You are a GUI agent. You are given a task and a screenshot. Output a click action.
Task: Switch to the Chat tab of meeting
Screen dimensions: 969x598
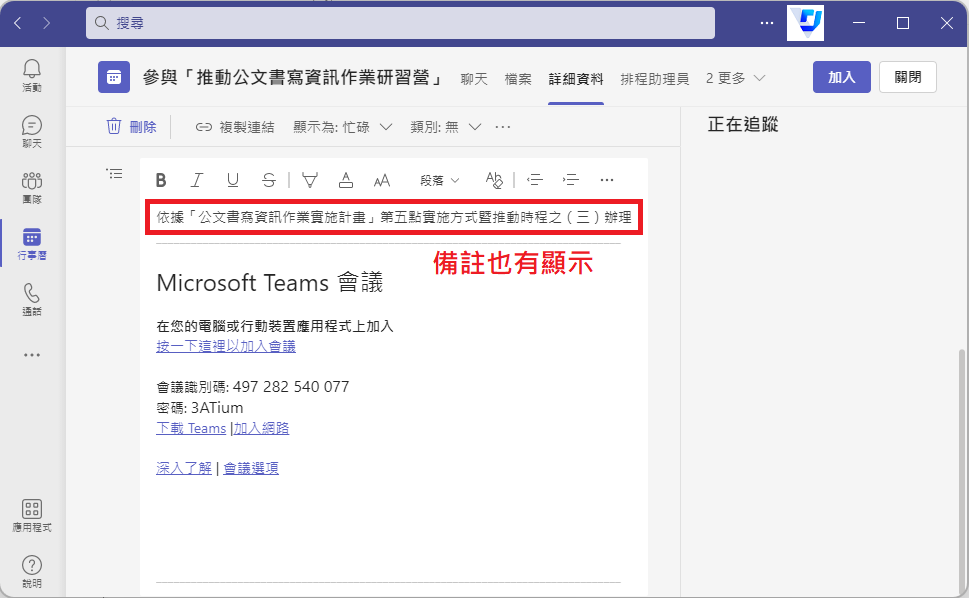pos(473,78)
